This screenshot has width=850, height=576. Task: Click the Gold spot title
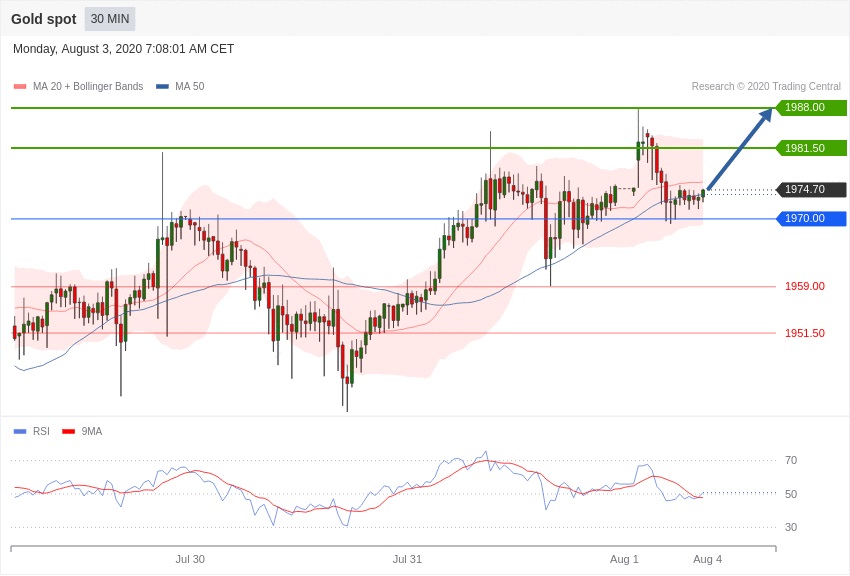click(x=44, y=19)
